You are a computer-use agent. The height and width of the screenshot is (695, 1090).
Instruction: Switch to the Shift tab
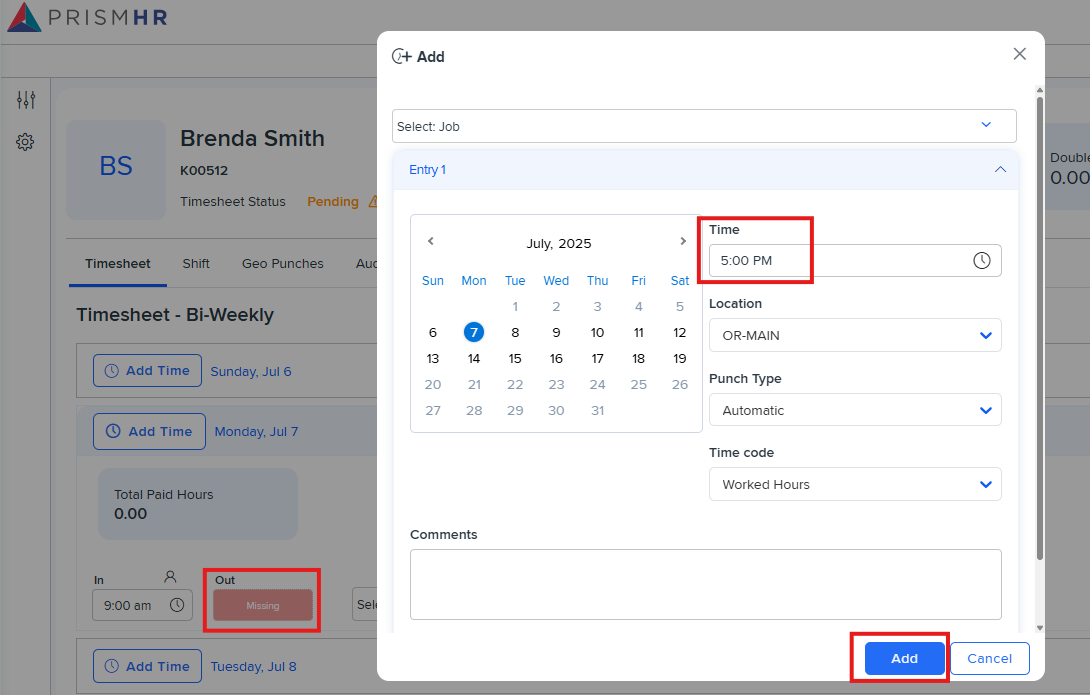pos(196,263)
